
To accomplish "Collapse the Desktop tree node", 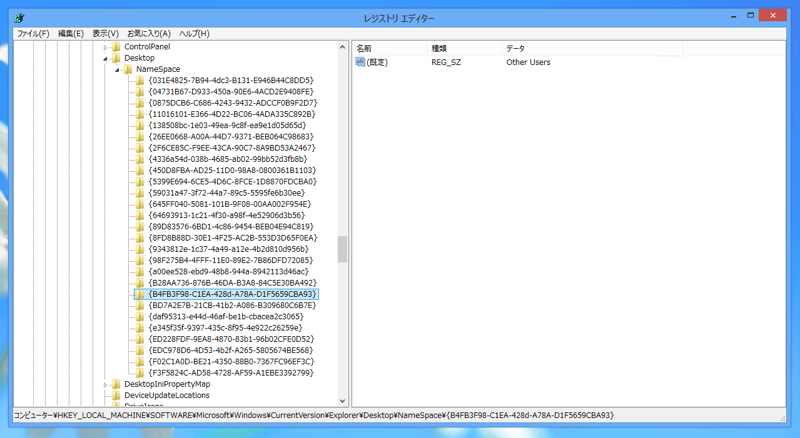I will pos(106,58).
